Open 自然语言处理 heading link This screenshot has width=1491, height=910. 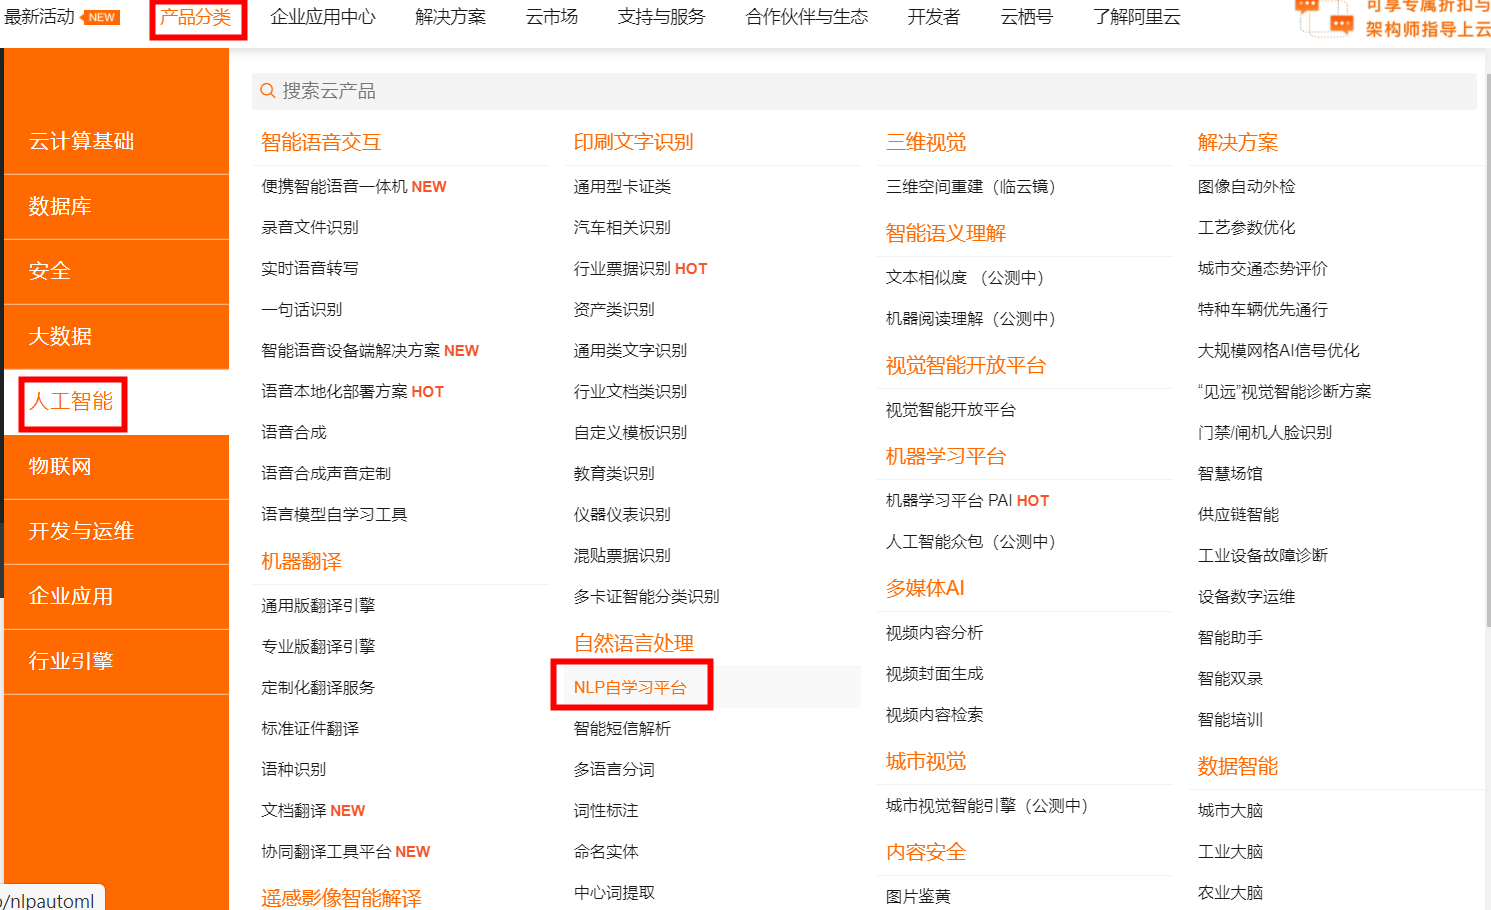pyautogui.click(x=634, y=643)
